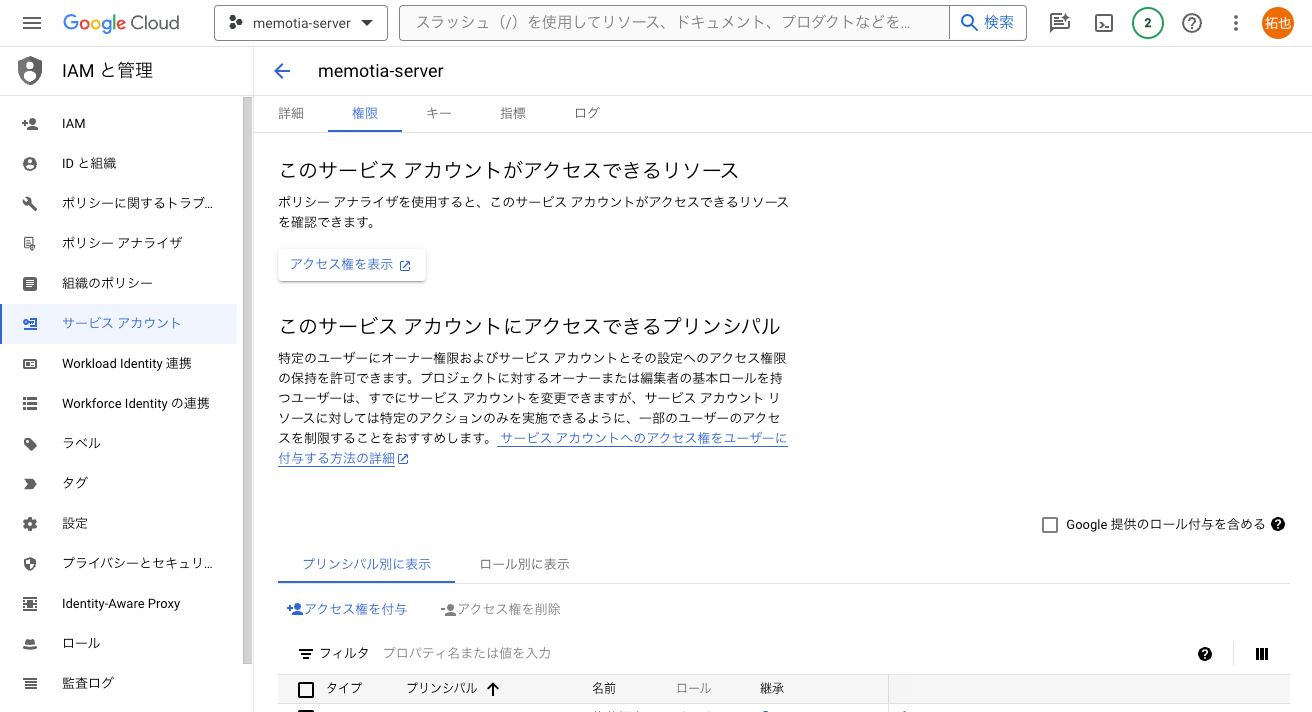The height and width of the screenshot is (712, 1312).
Task: Open プライバシーとセキュリ... sidebar item
Action: (x=120, y=564)
